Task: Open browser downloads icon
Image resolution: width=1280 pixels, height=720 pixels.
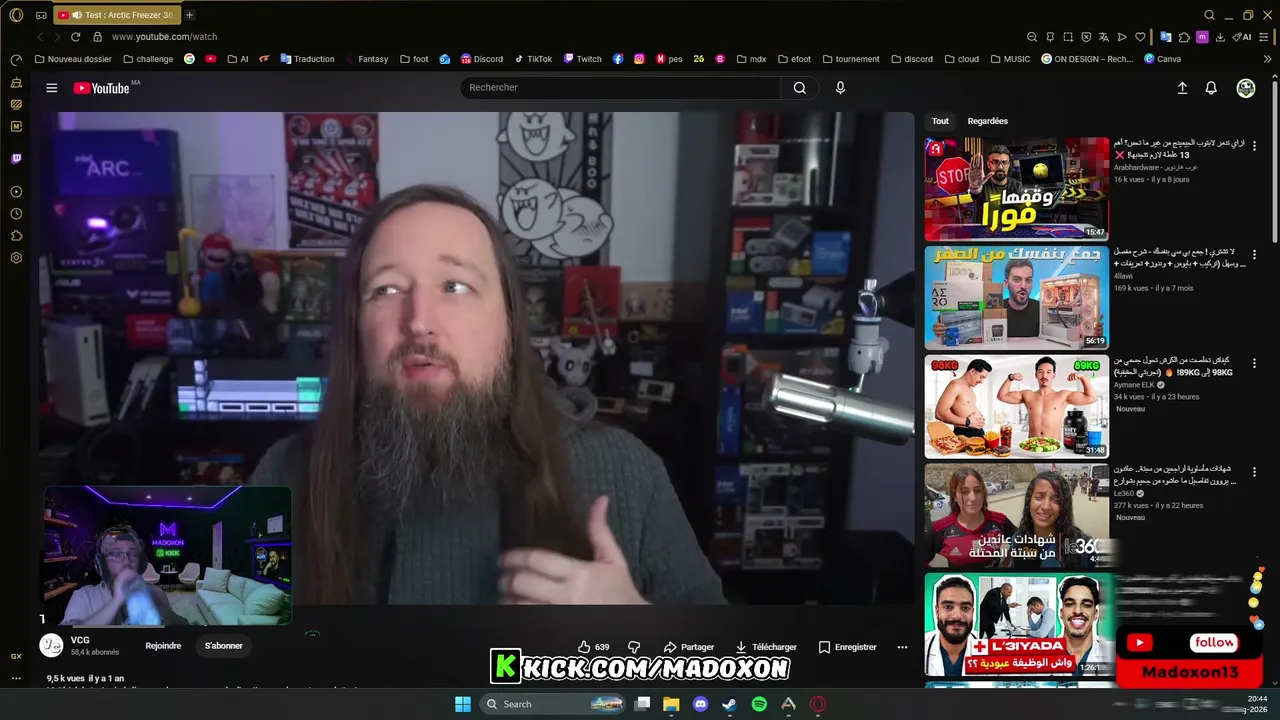Action: [1221, 37]
